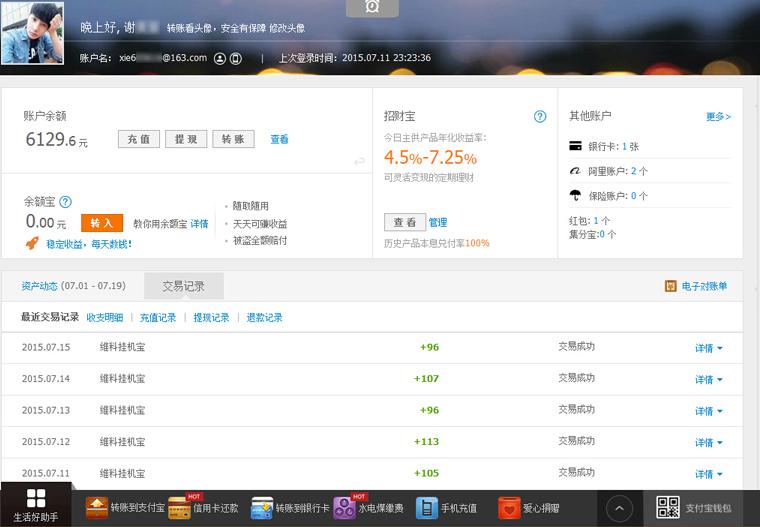The height and width of the screenshot is (527, 760).
Task: Click the +113 amount
Action: 427,442
